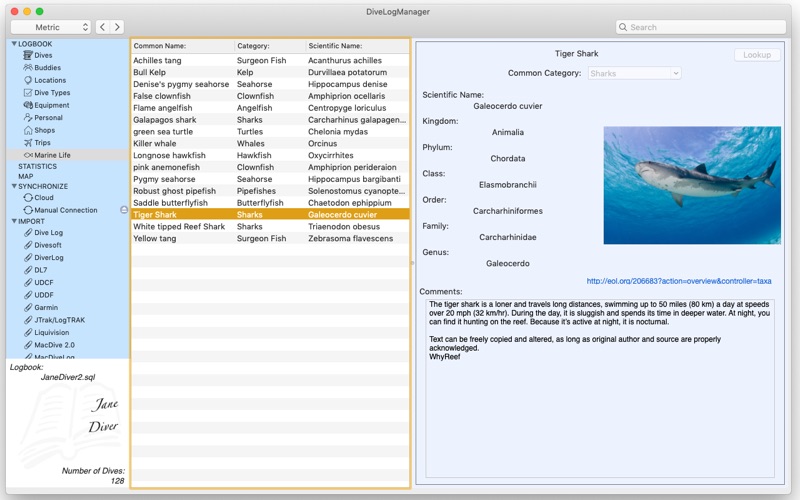Select Galapagos shark row
800x500 pixels.
pos(270,120)
